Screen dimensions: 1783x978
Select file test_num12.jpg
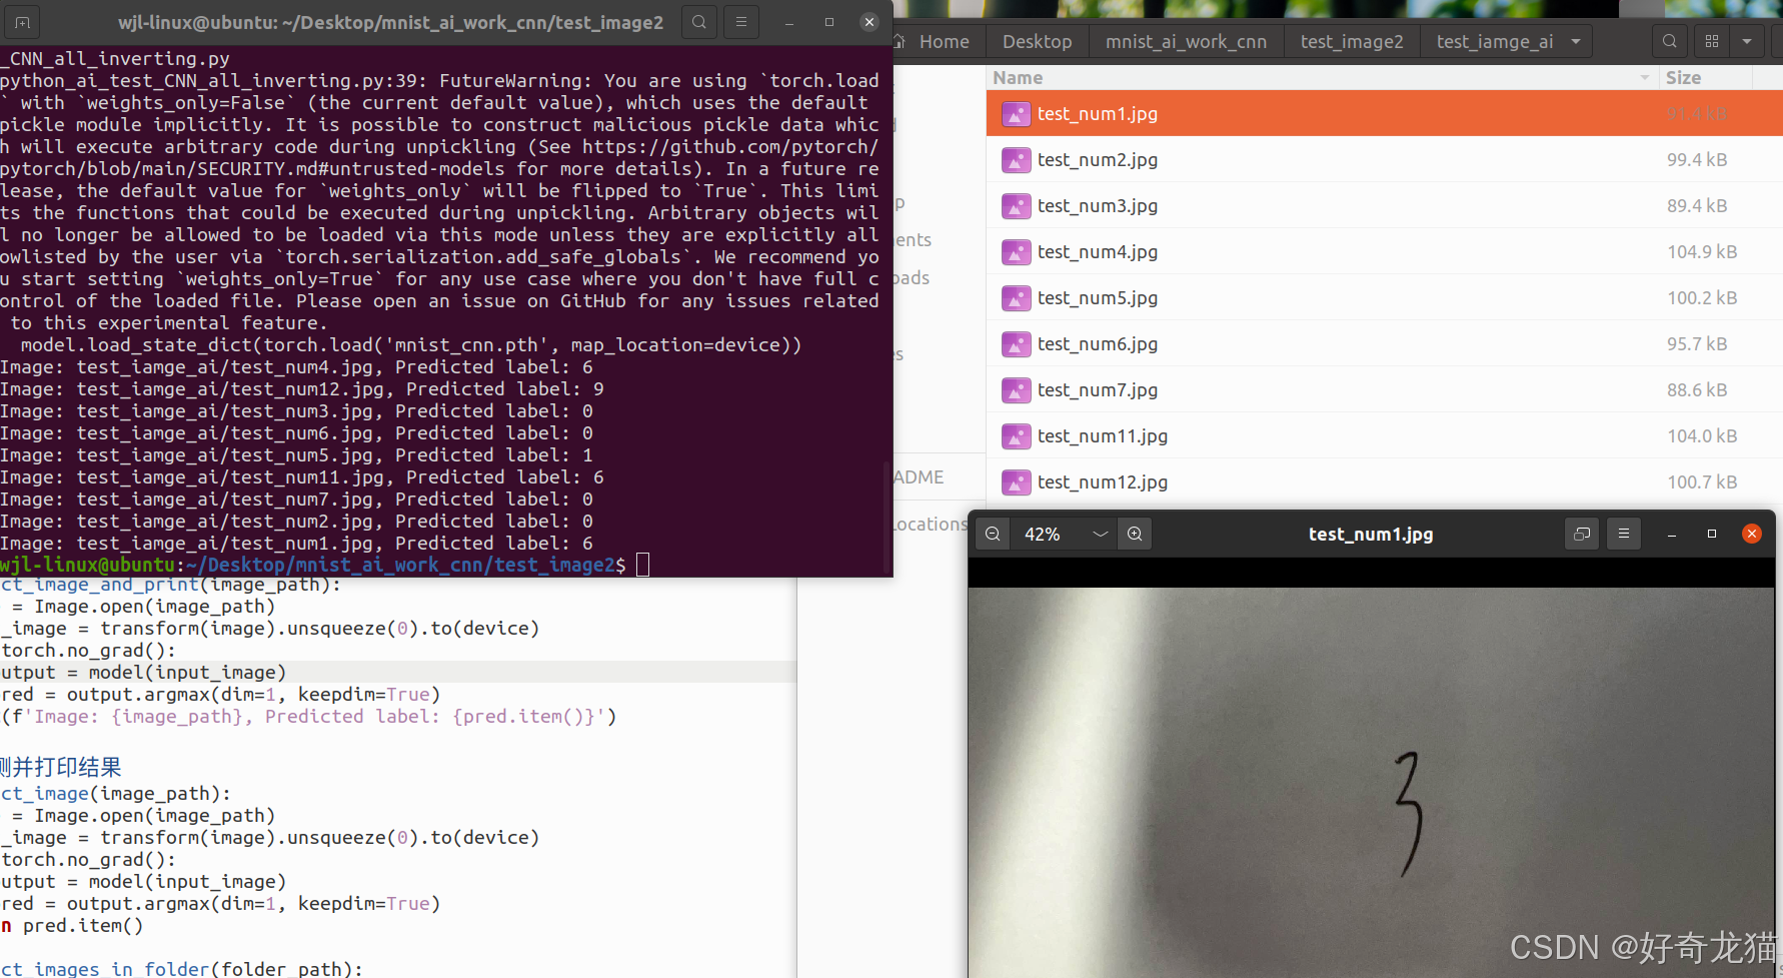1384,482
